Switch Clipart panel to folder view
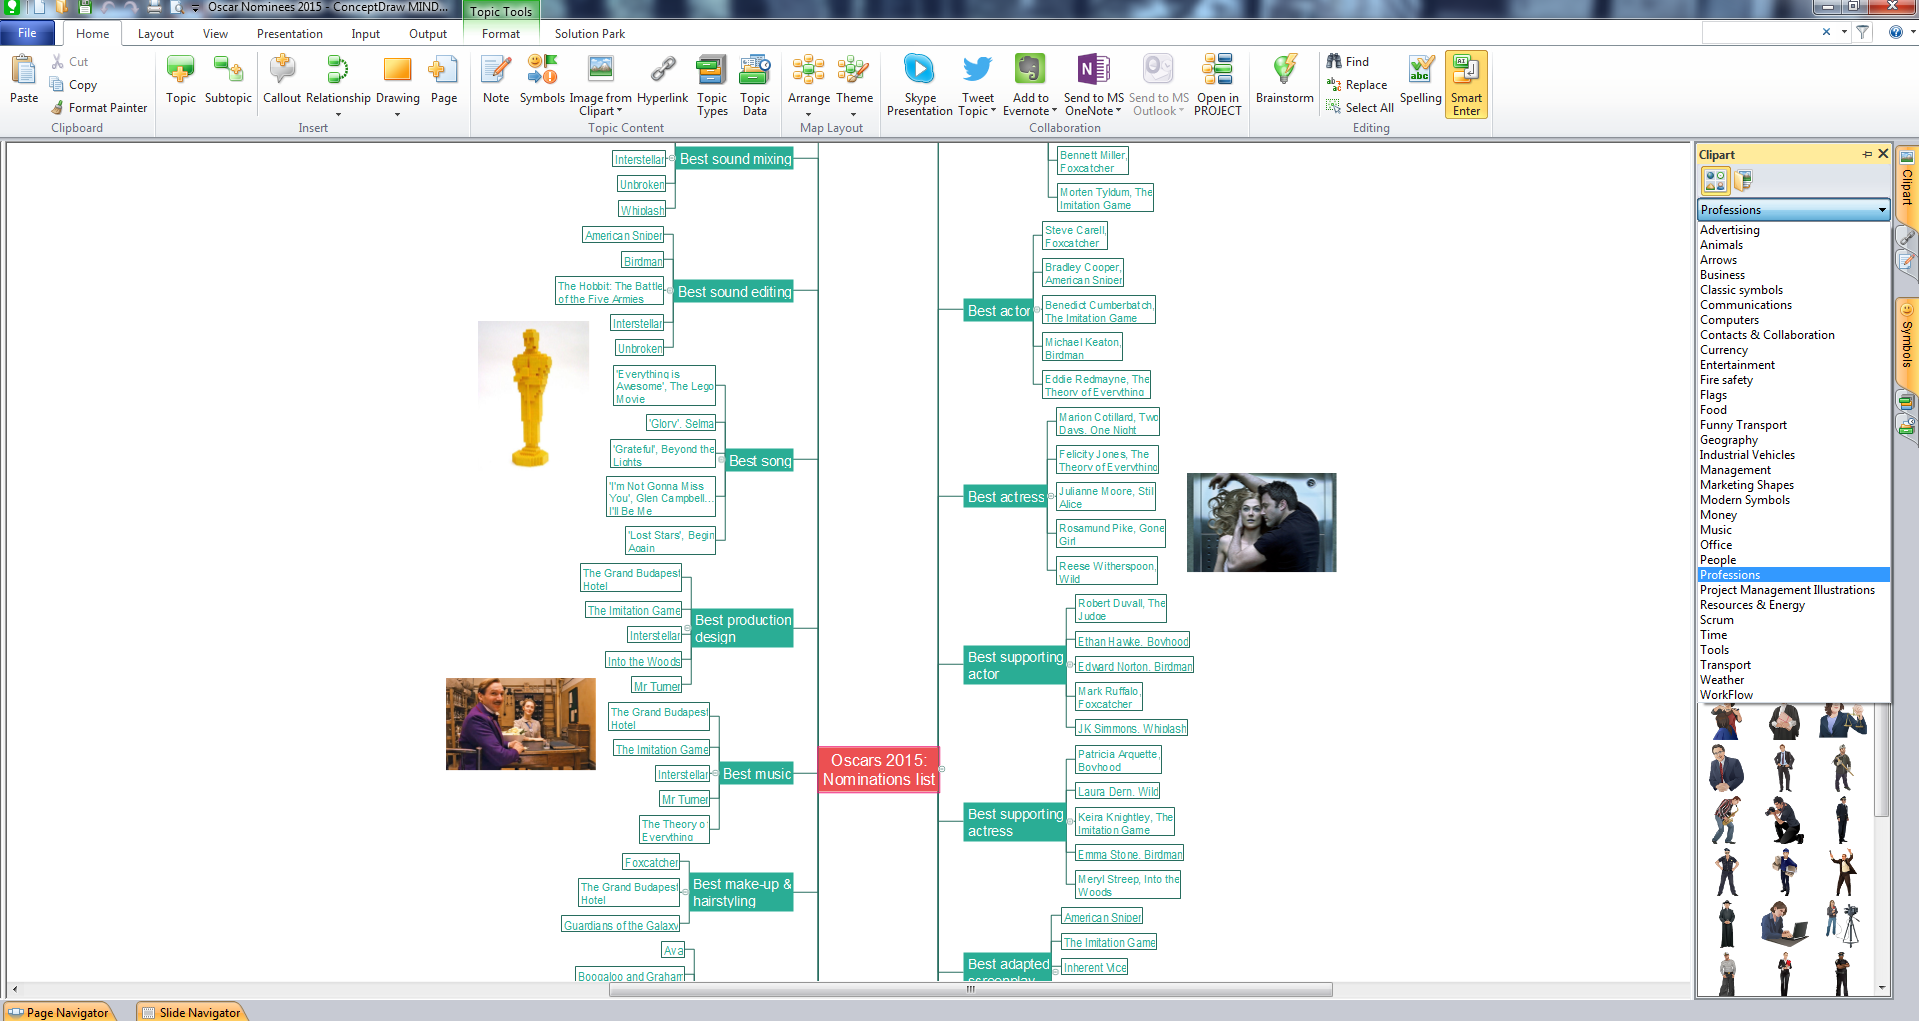This screenshot has width=1919, height=1021. tap(1744, 181)
